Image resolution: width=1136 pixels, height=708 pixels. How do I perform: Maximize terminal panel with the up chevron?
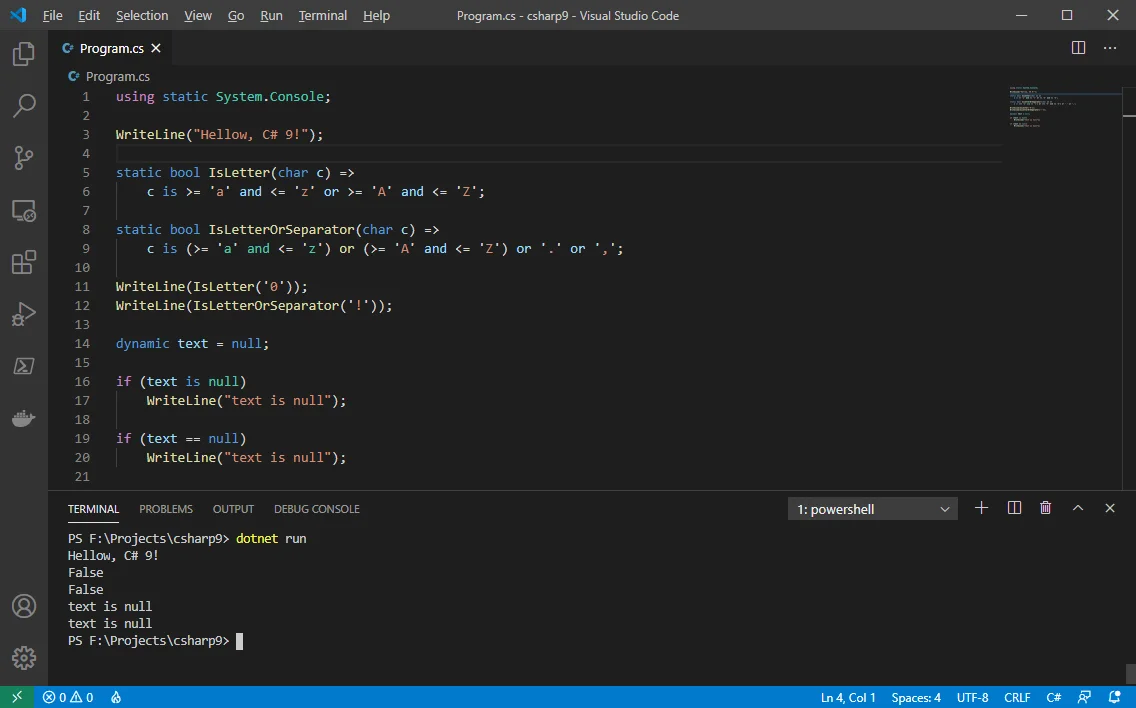pos(1078,508)
